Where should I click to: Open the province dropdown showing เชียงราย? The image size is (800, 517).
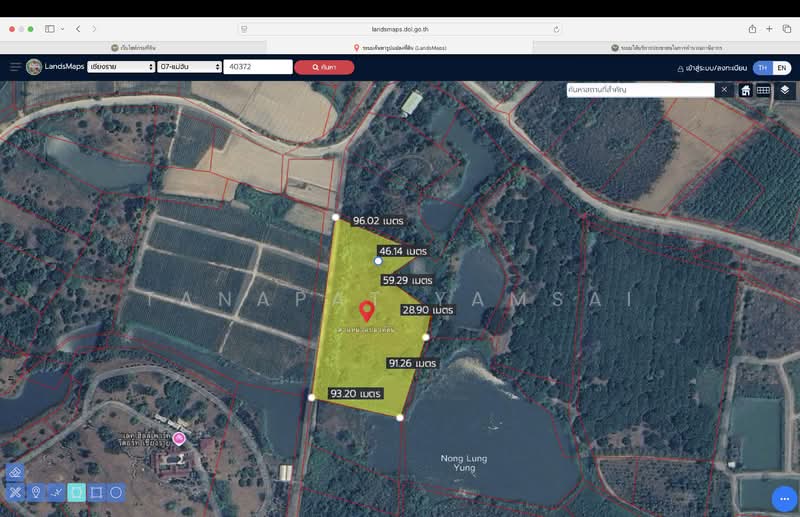121,67
